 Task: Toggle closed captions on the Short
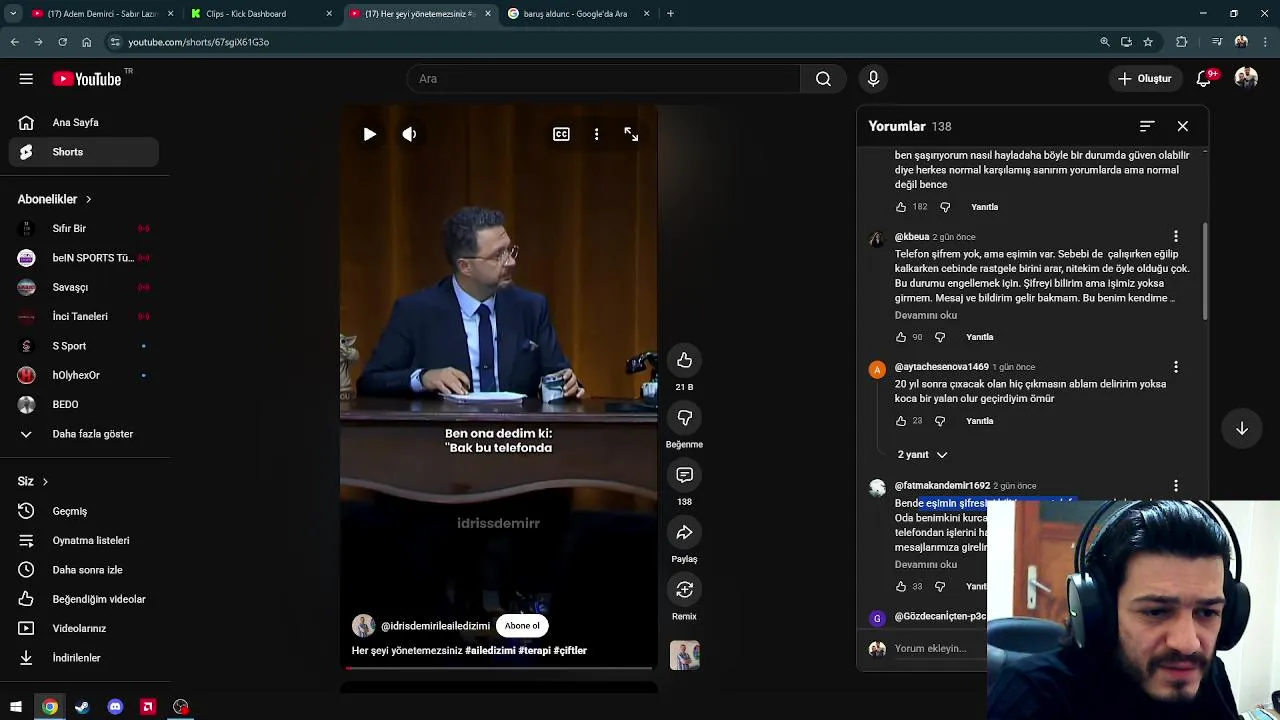pyautogui.click(x=561, y=134)
